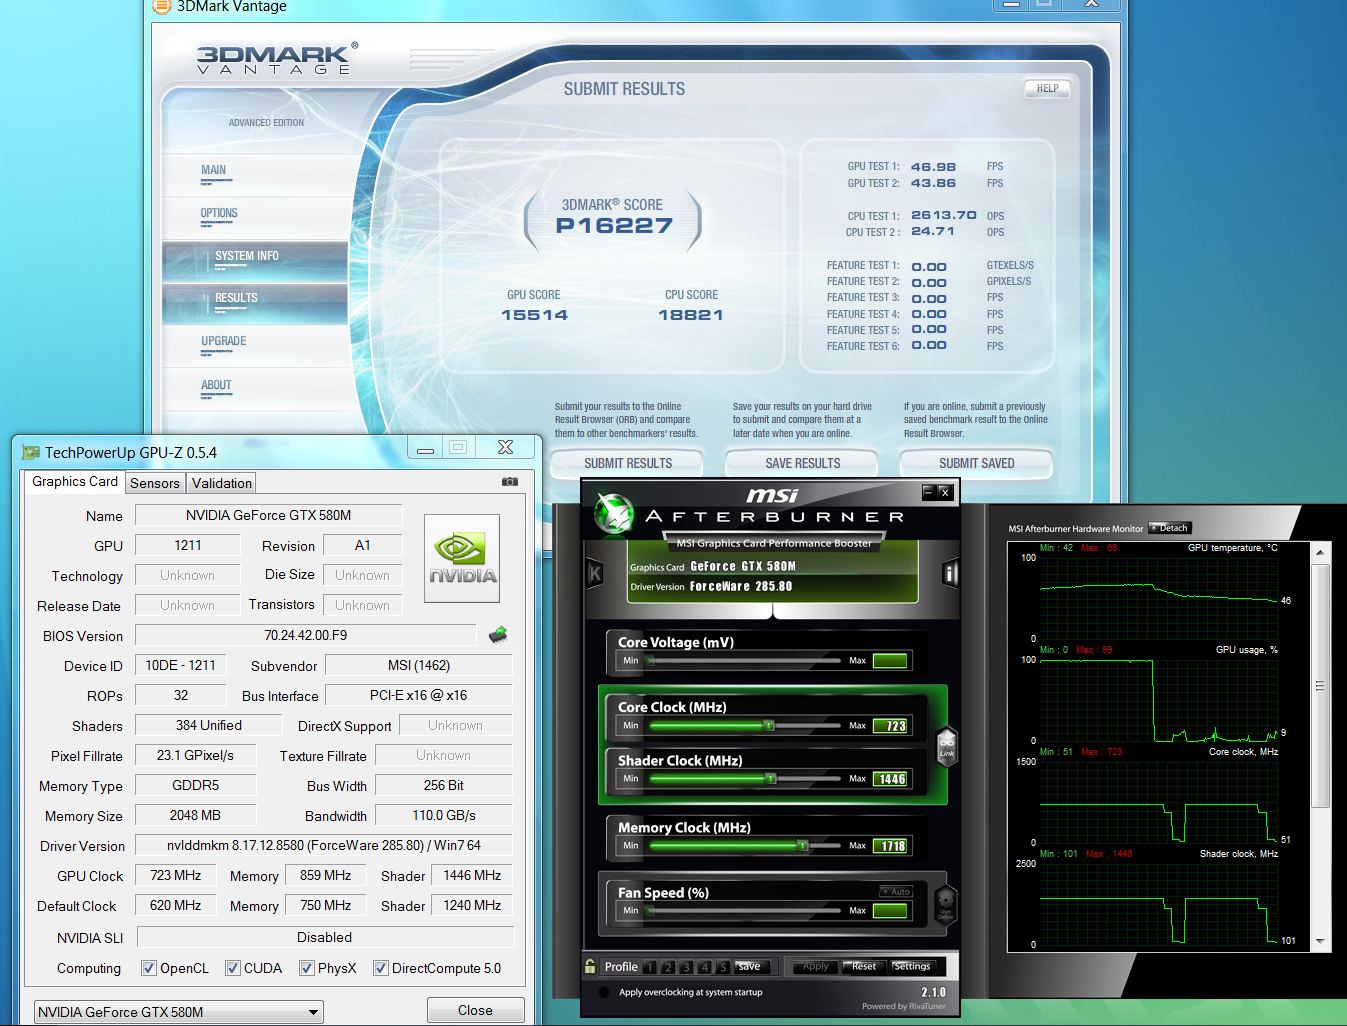This screenshot has height=1026, width=1347.
Task: Click the profile lock padlock icon
Action: click(x=590, y=966)
